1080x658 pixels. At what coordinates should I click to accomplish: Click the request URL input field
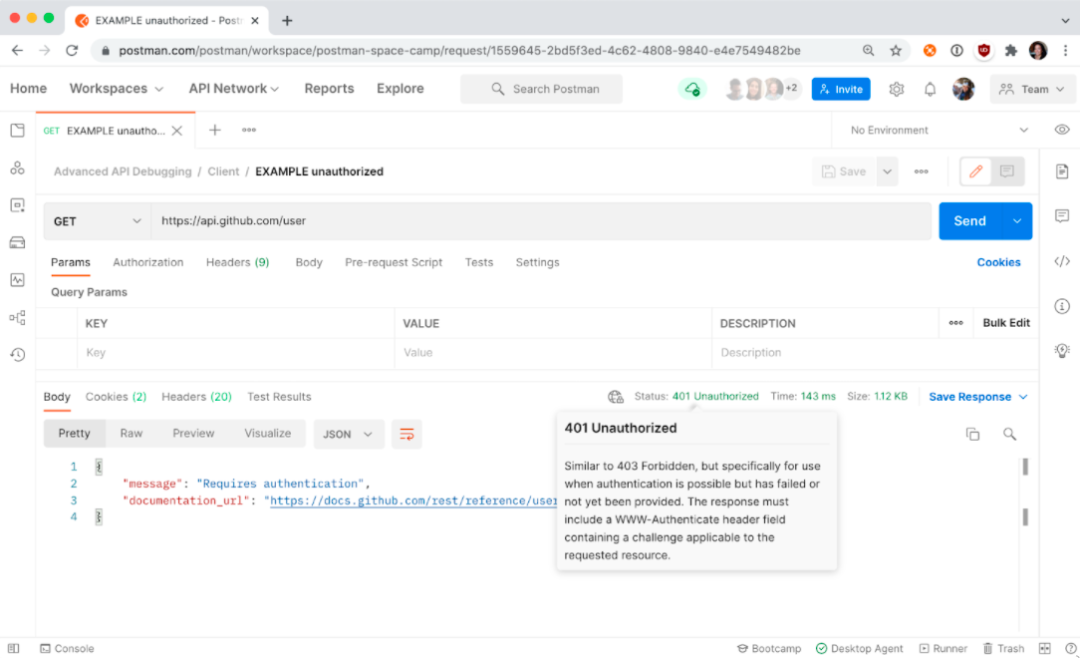coord(540,221)
